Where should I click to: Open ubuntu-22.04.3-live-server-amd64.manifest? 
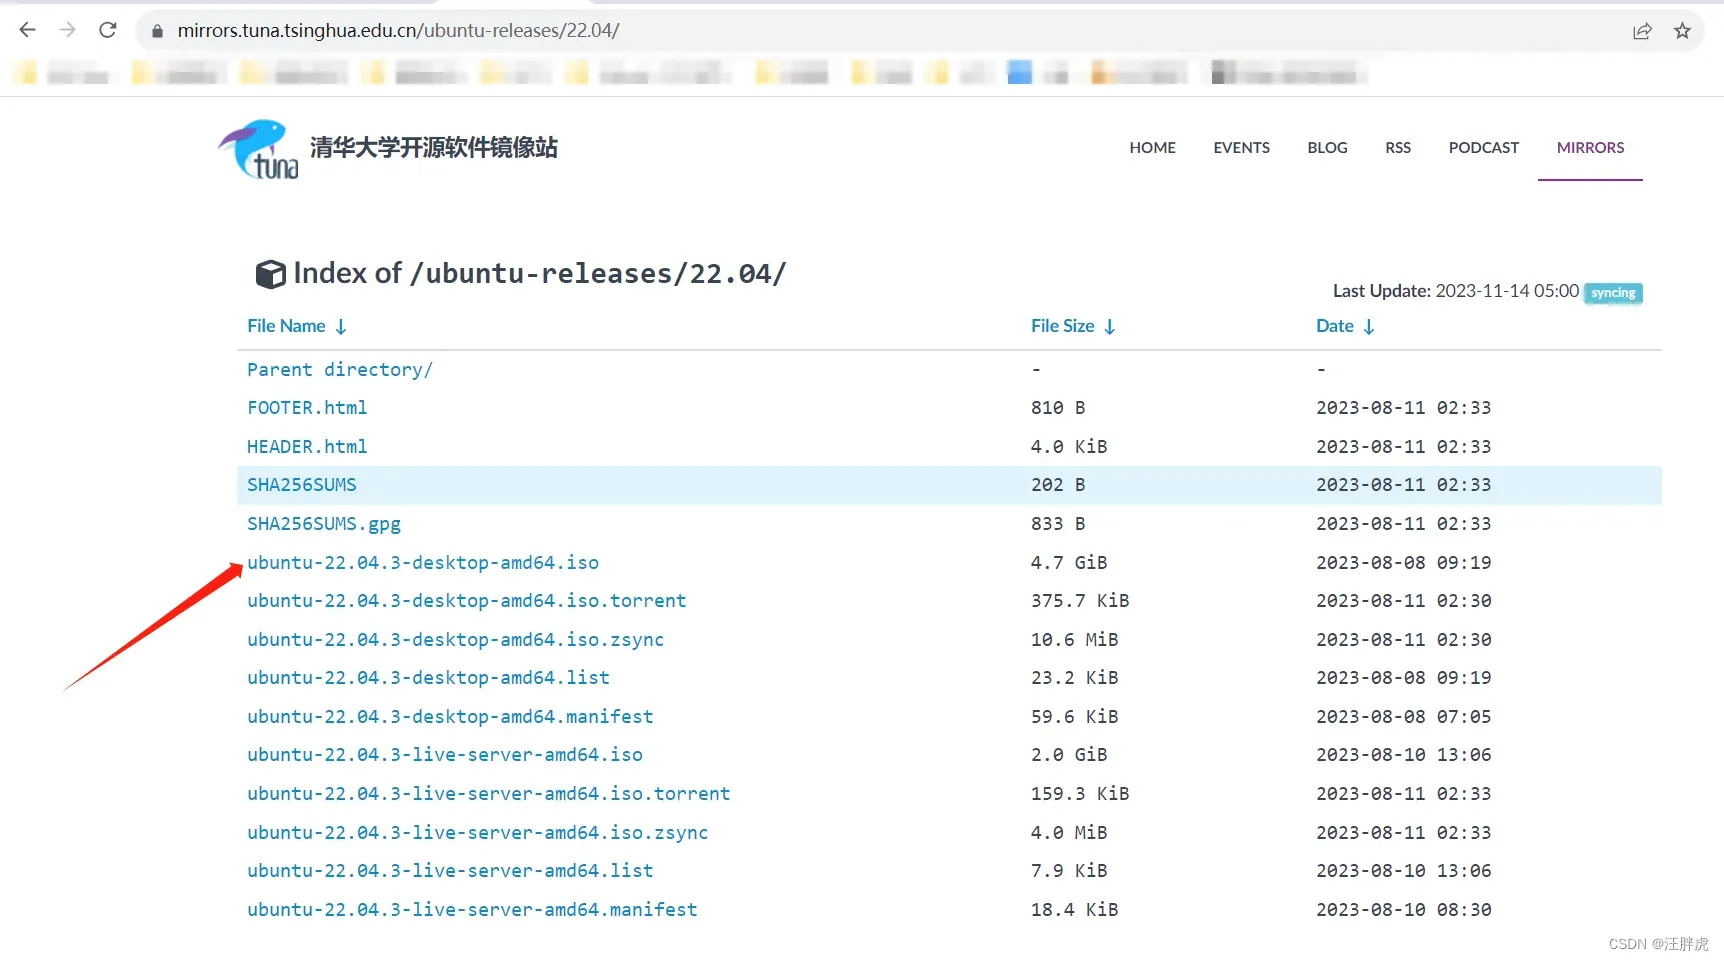click(472, 910)
